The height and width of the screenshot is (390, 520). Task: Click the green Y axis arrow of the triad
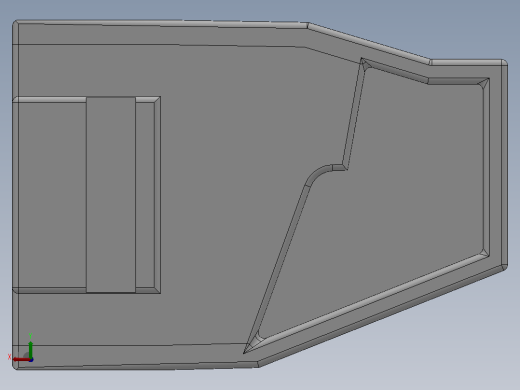click(x=30, y=349)
